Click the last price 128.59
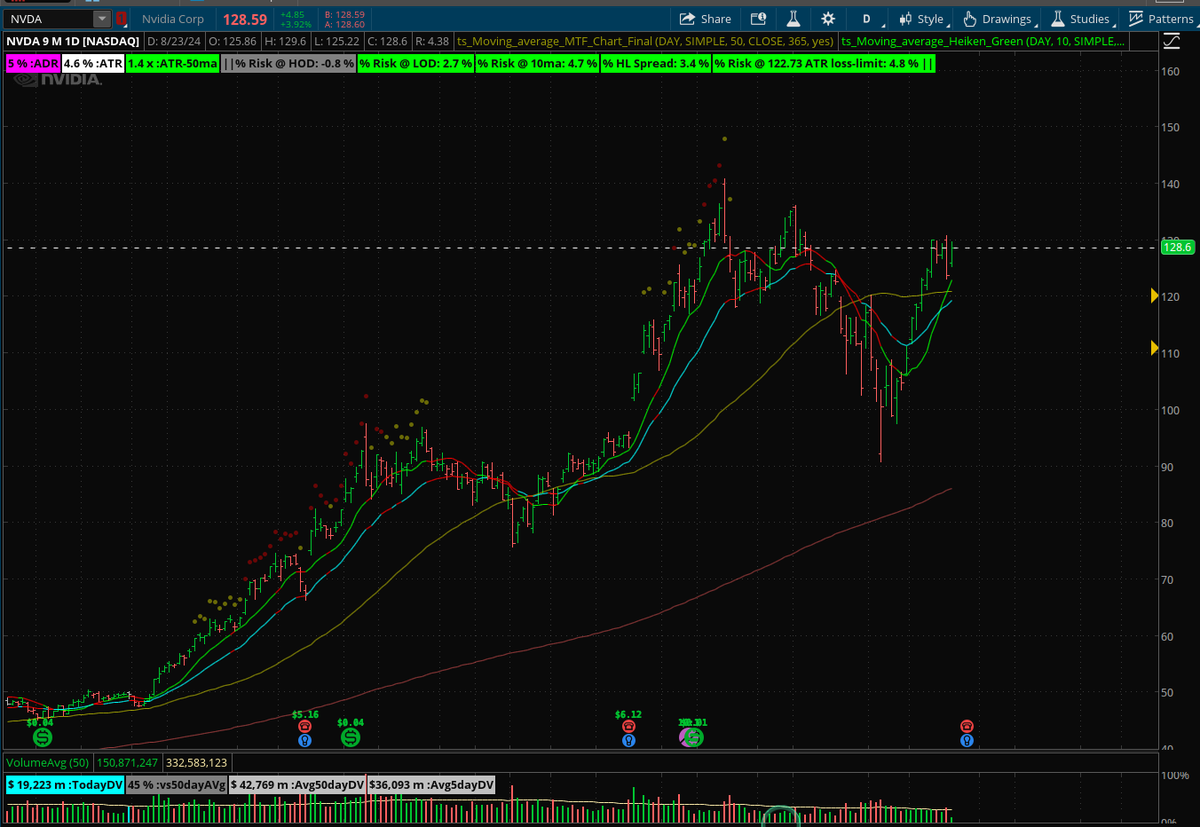The image size is (1200, 827). pyautogui.click(x=246, y=19)
